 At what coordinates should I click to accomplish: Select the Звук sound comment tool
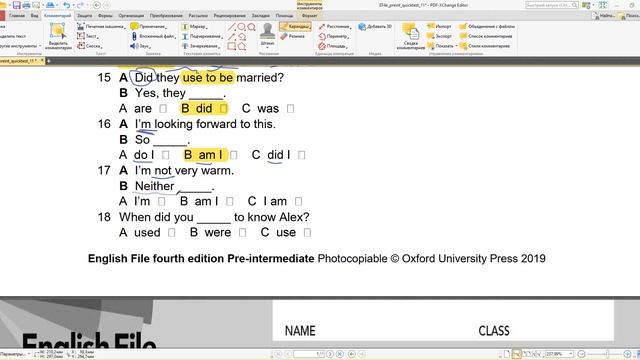tap(140, 46)
